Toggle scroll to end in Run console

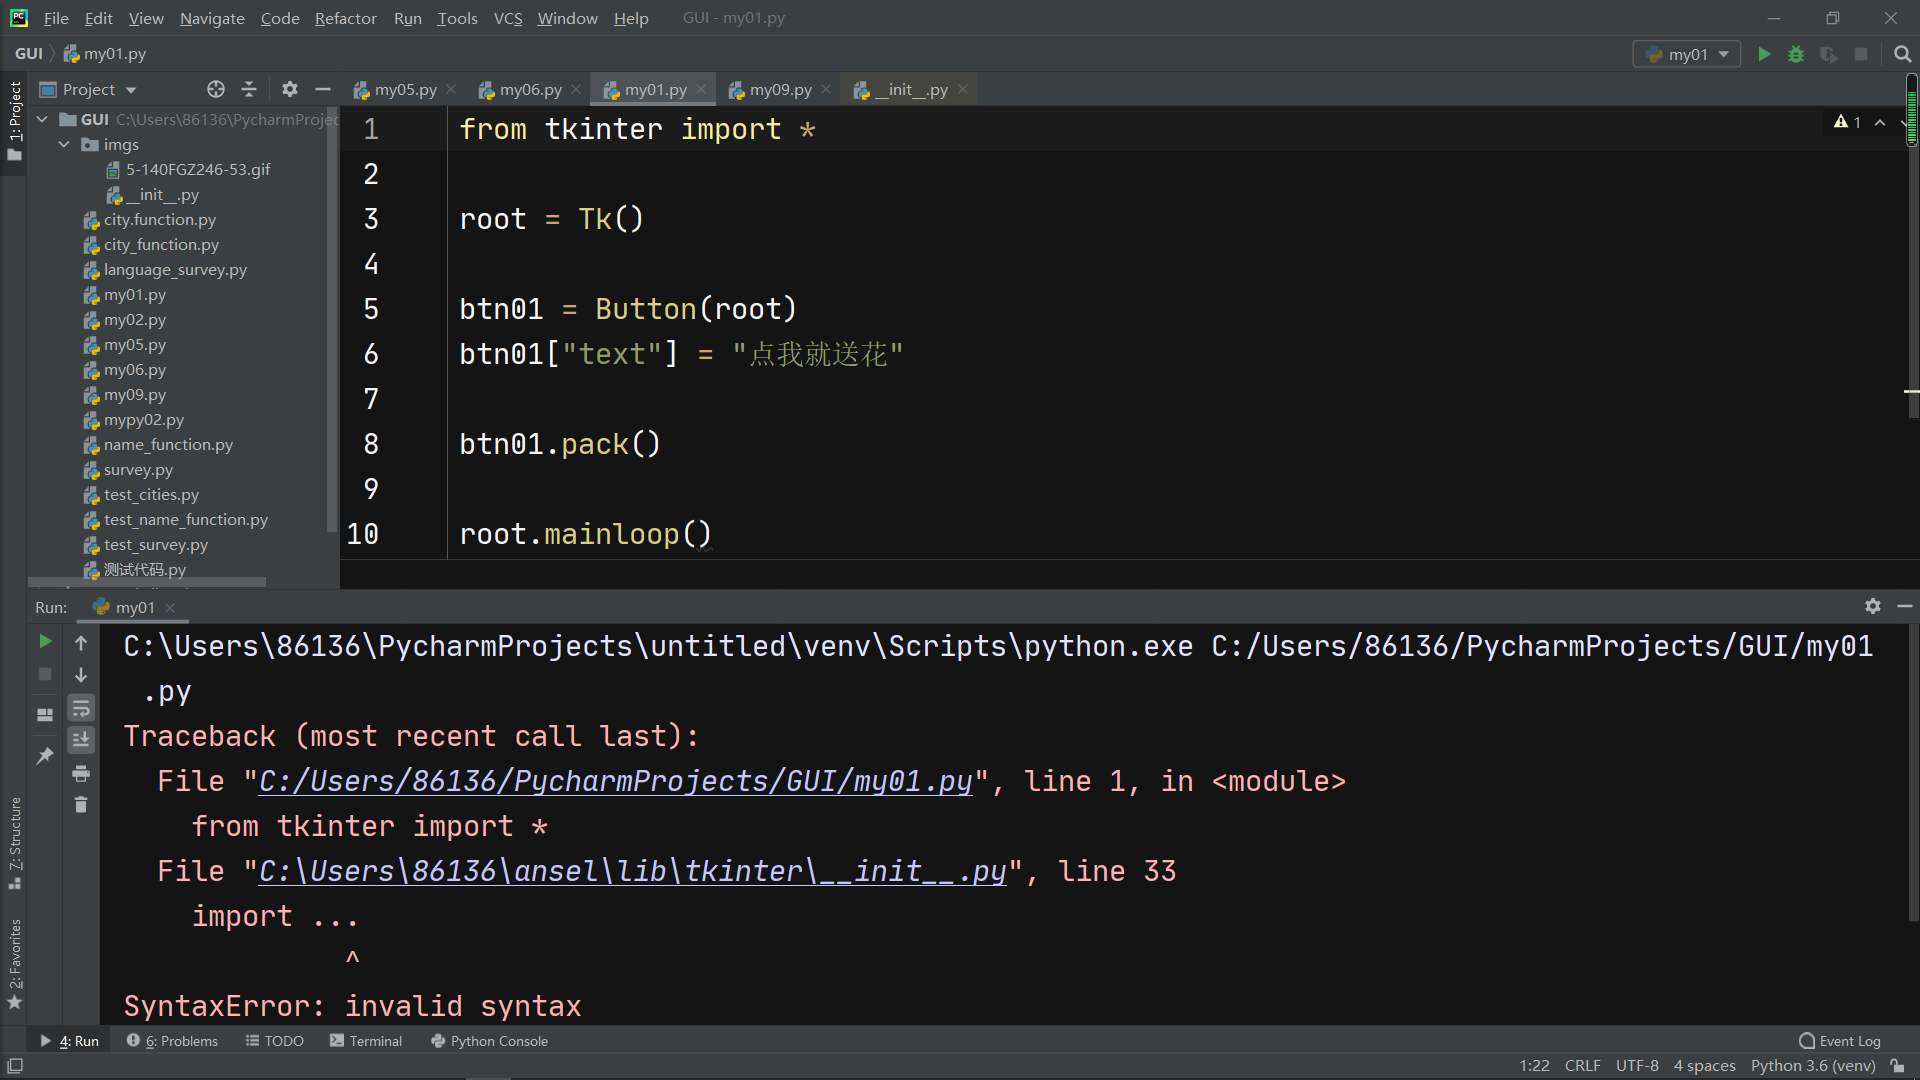(81, 740)
